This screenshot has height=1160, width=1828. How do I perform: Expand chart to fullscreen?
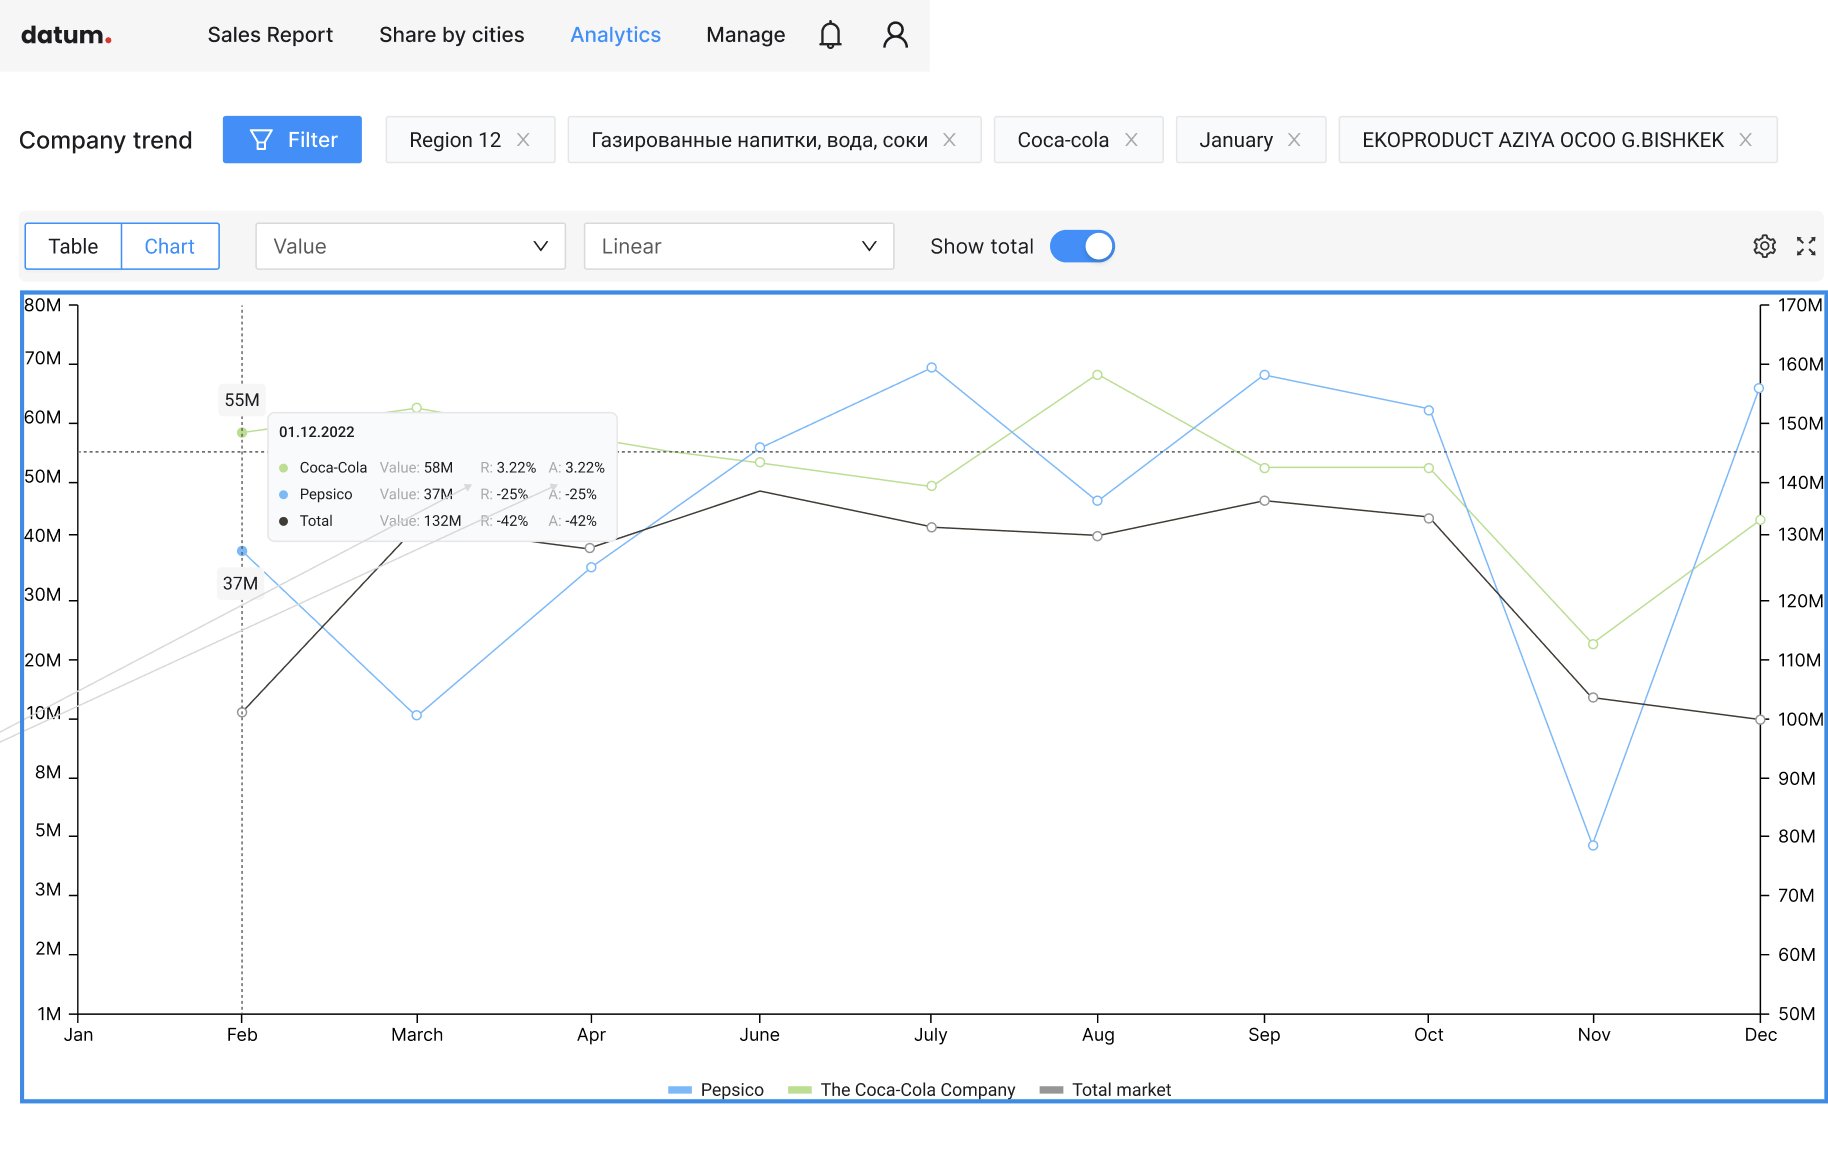click(x=1806, y=246)
